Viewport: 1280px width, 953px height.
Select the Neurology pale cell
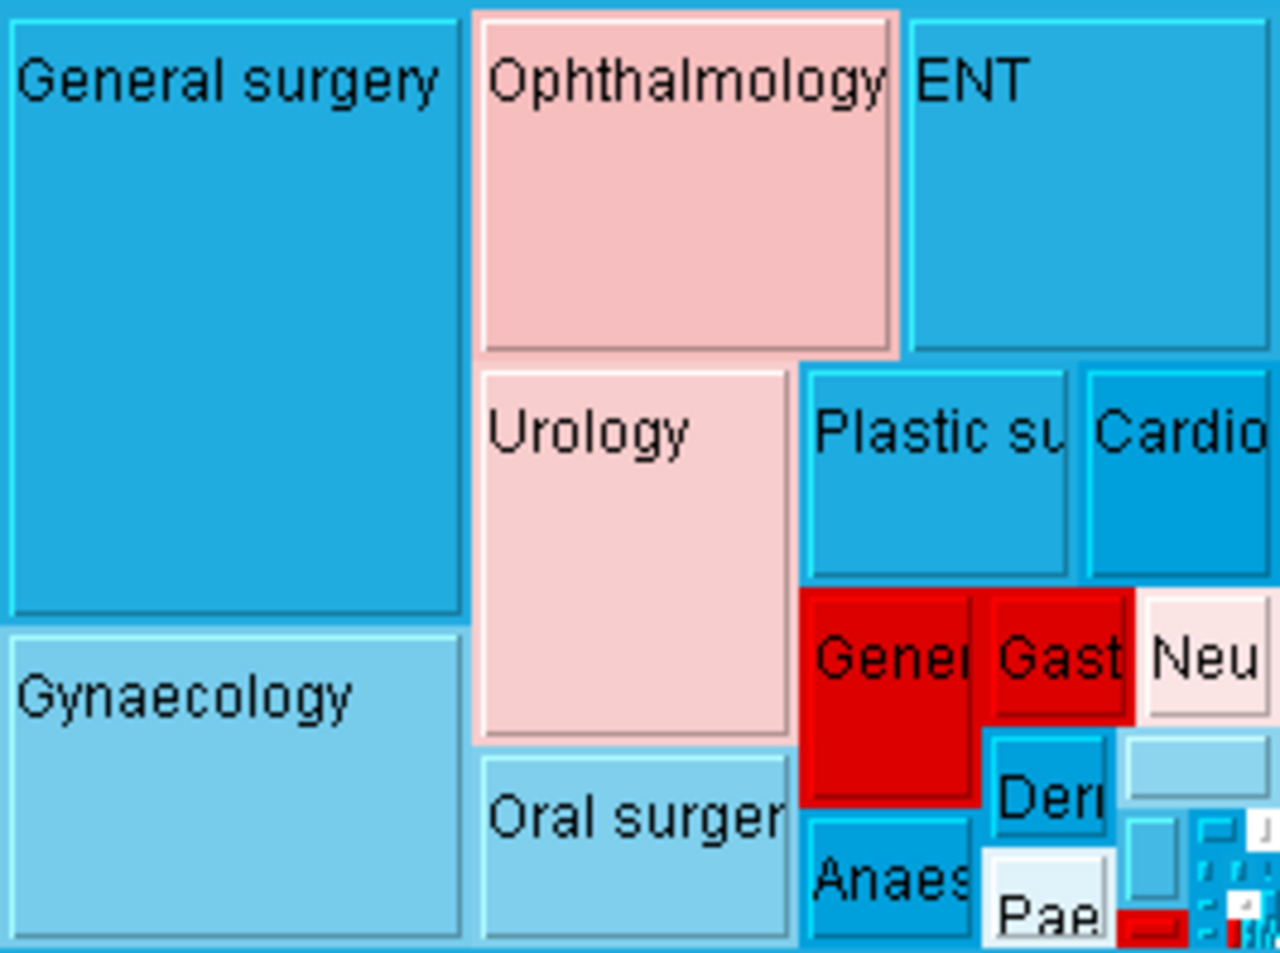[x=1206, y=656]
